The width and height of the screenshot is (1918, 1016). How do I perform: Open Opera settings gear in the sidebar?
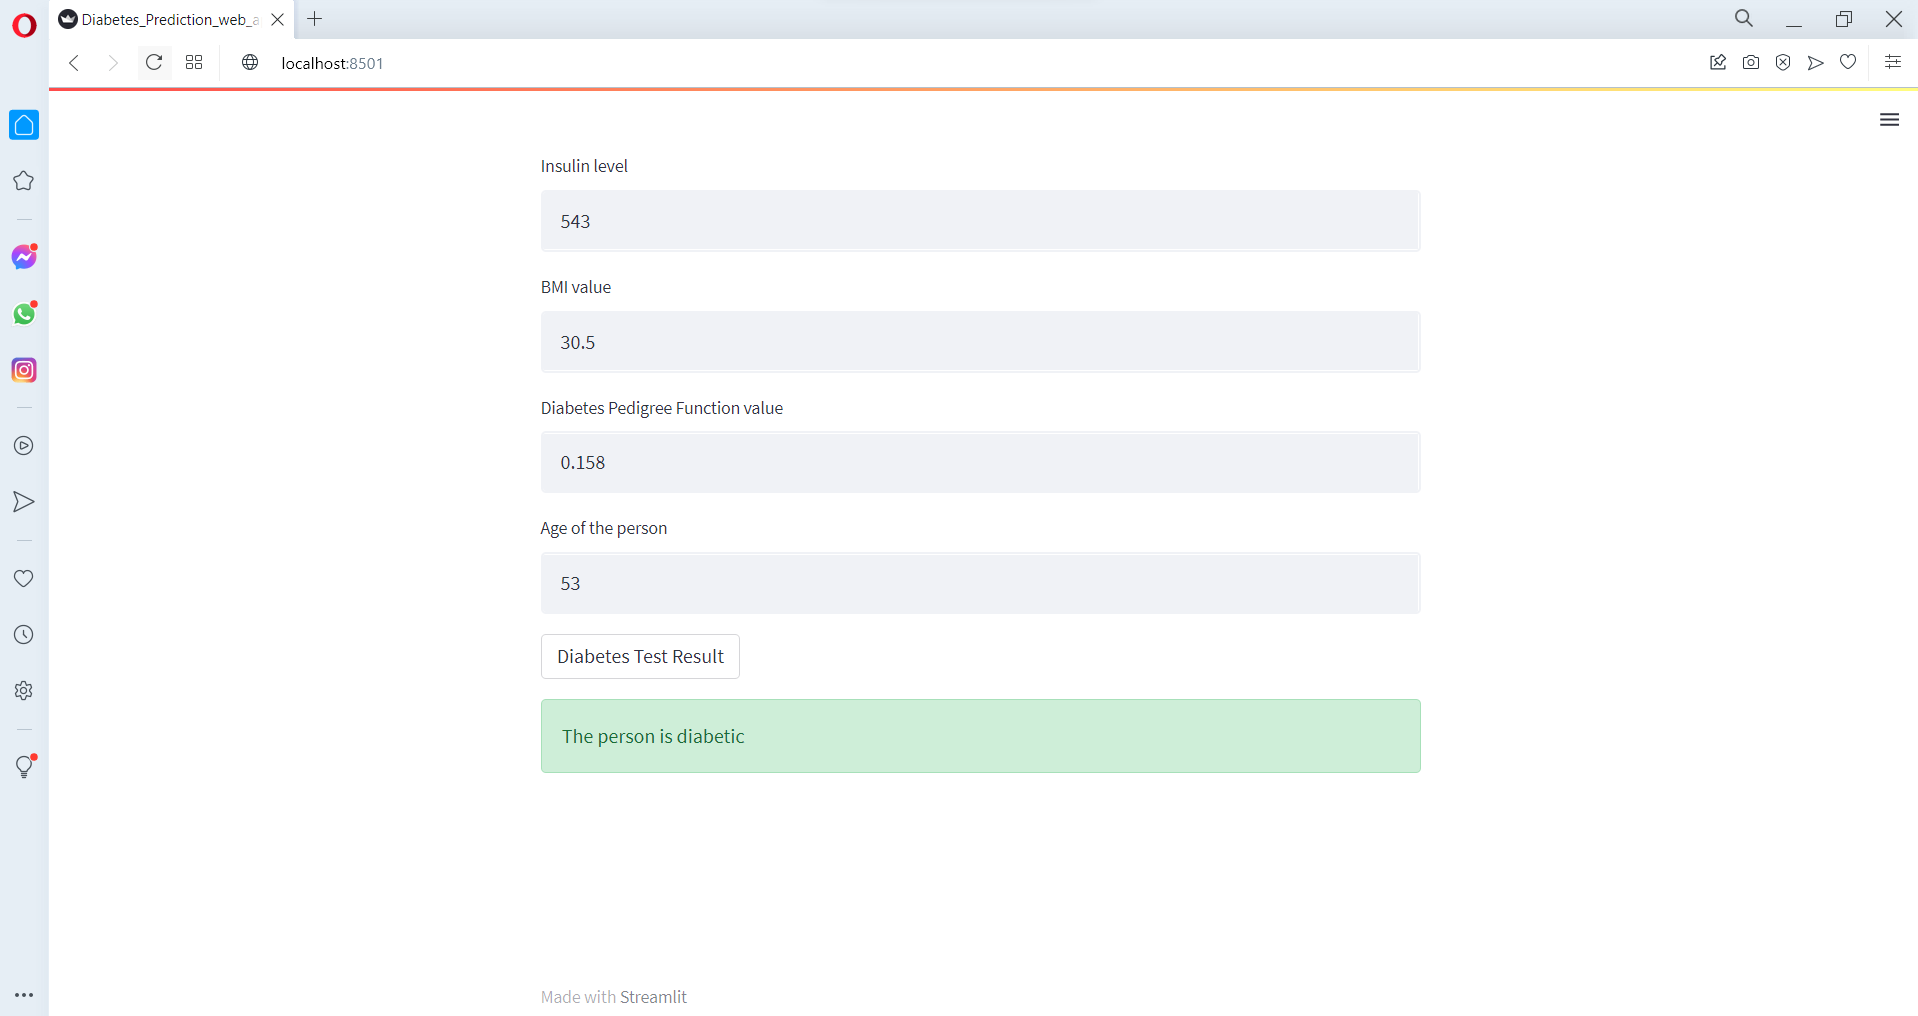coord(23,690)
